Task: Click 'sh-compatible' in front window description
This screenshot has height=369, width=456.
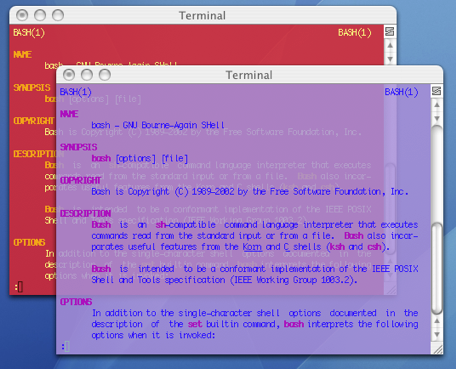Action: click(186, 225)
